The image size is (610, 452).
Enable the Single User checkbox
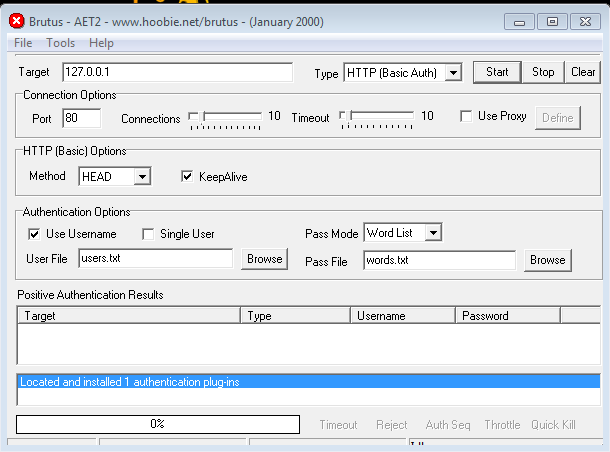148,234
